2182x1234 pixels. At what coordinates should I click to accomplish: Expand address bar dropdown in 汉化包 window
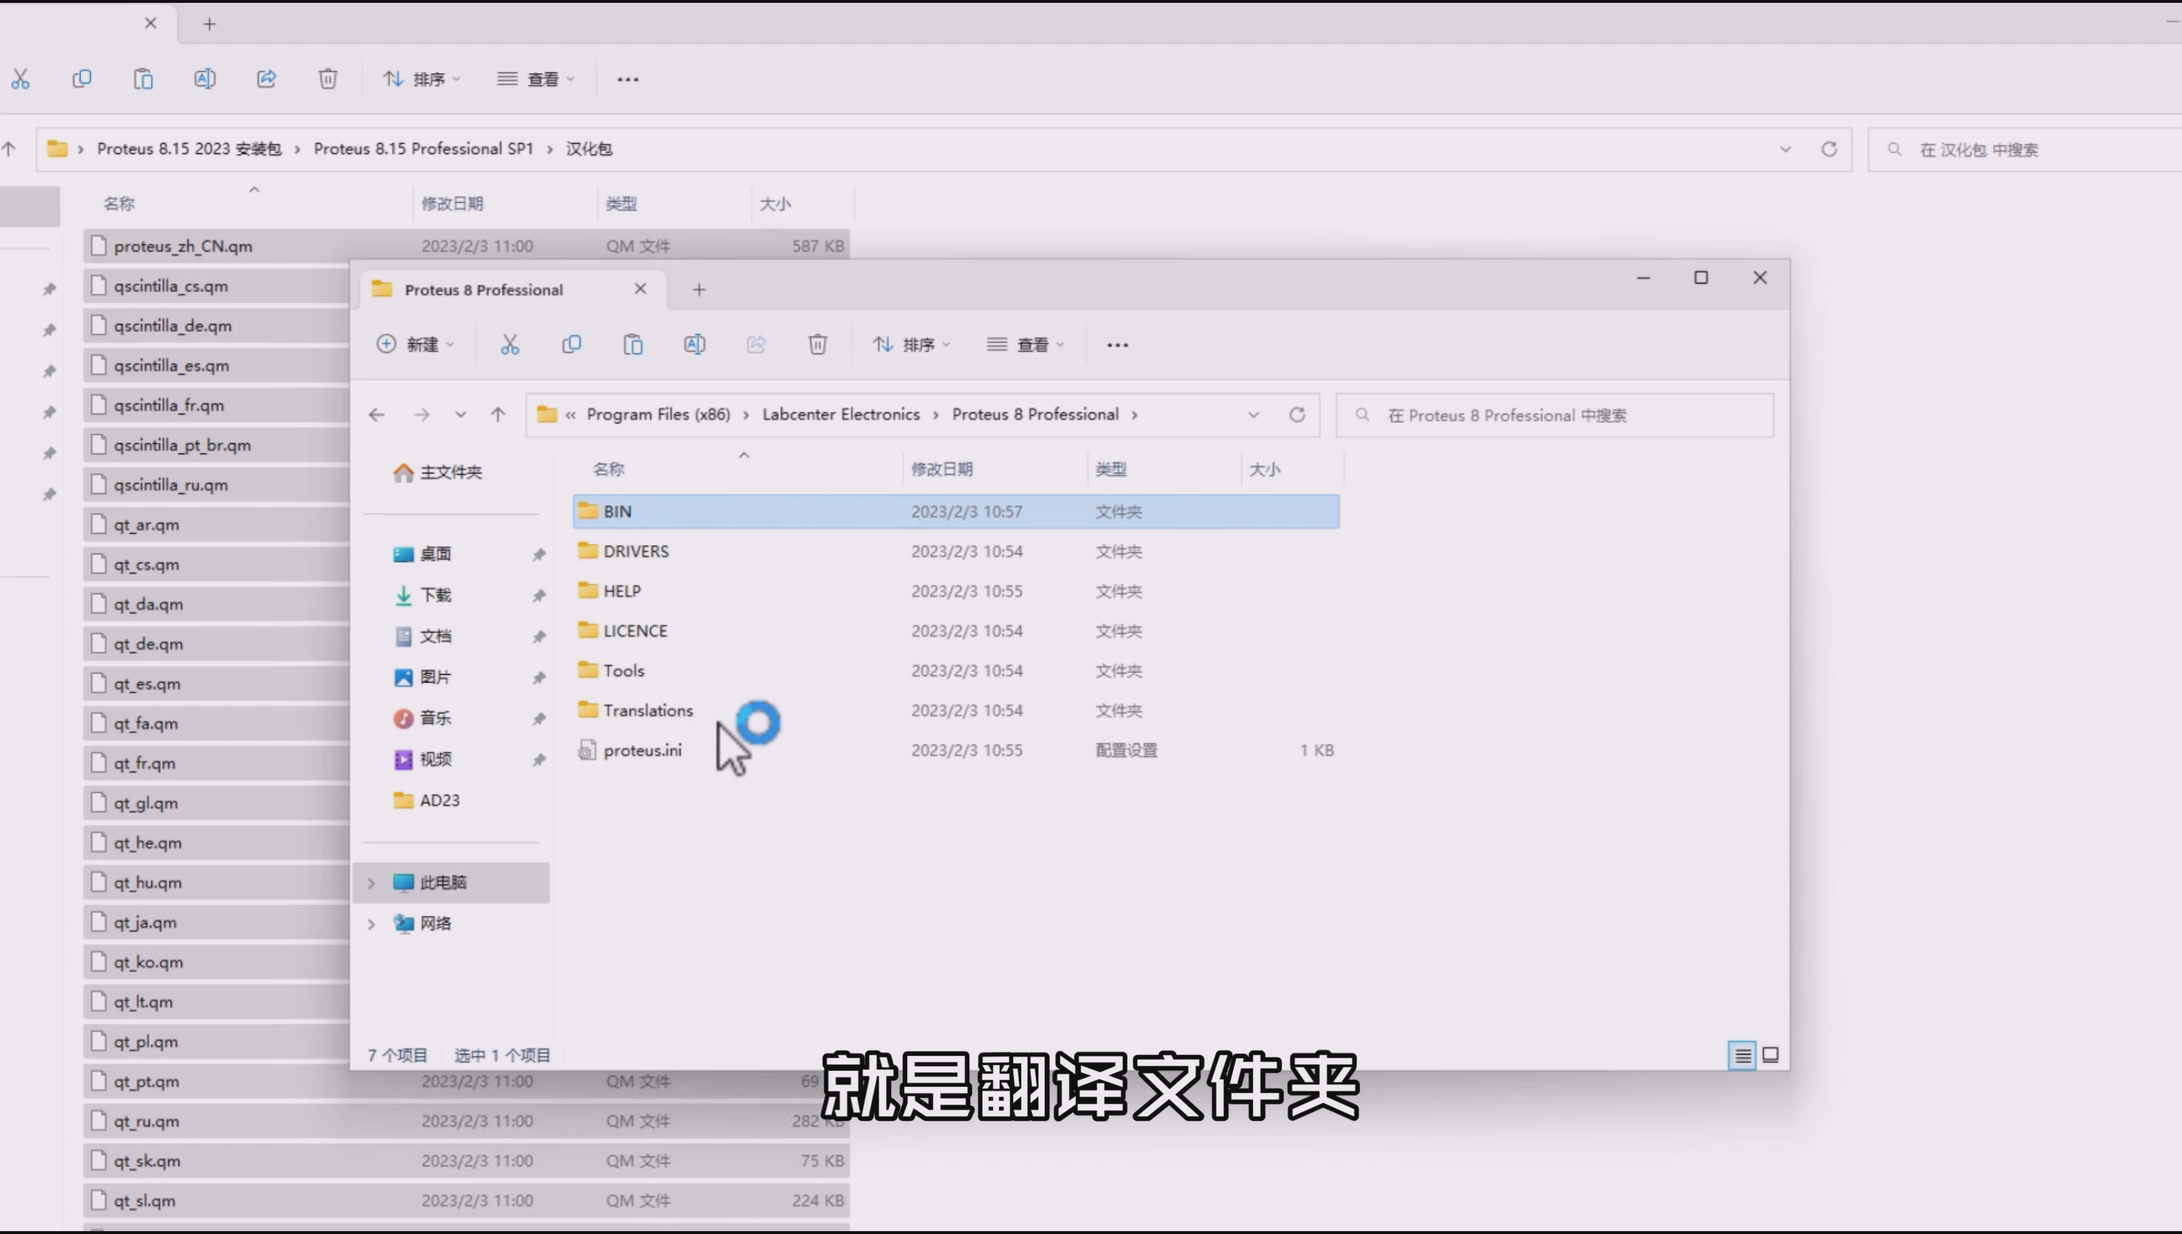(1785, 149)
